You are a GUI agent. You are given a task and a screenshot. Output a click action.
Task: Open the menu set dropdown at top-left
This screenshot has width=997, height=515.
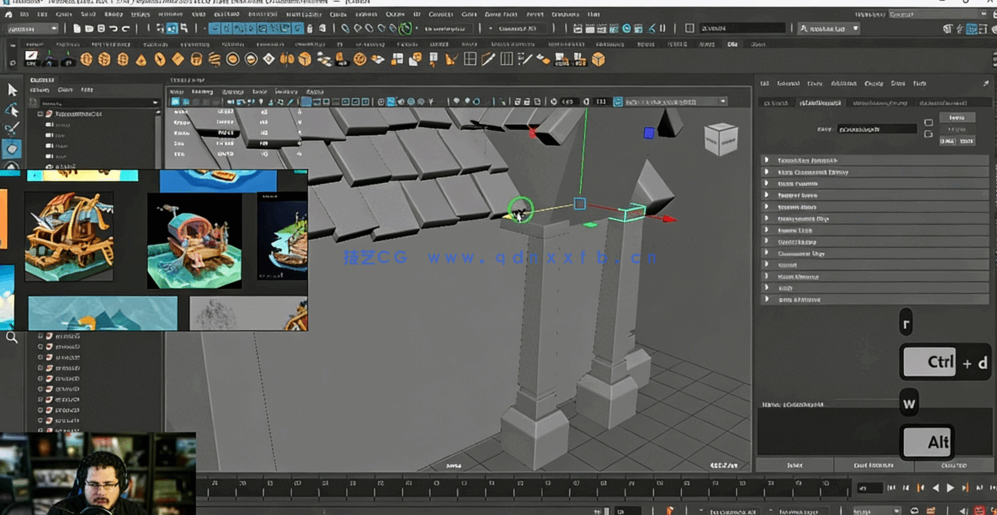32,29
